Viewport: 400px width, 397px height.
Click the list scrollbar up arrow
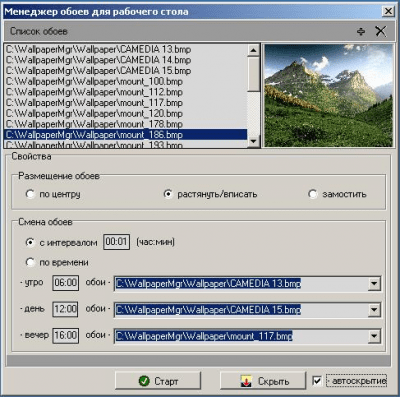click(x=254, y=50)
